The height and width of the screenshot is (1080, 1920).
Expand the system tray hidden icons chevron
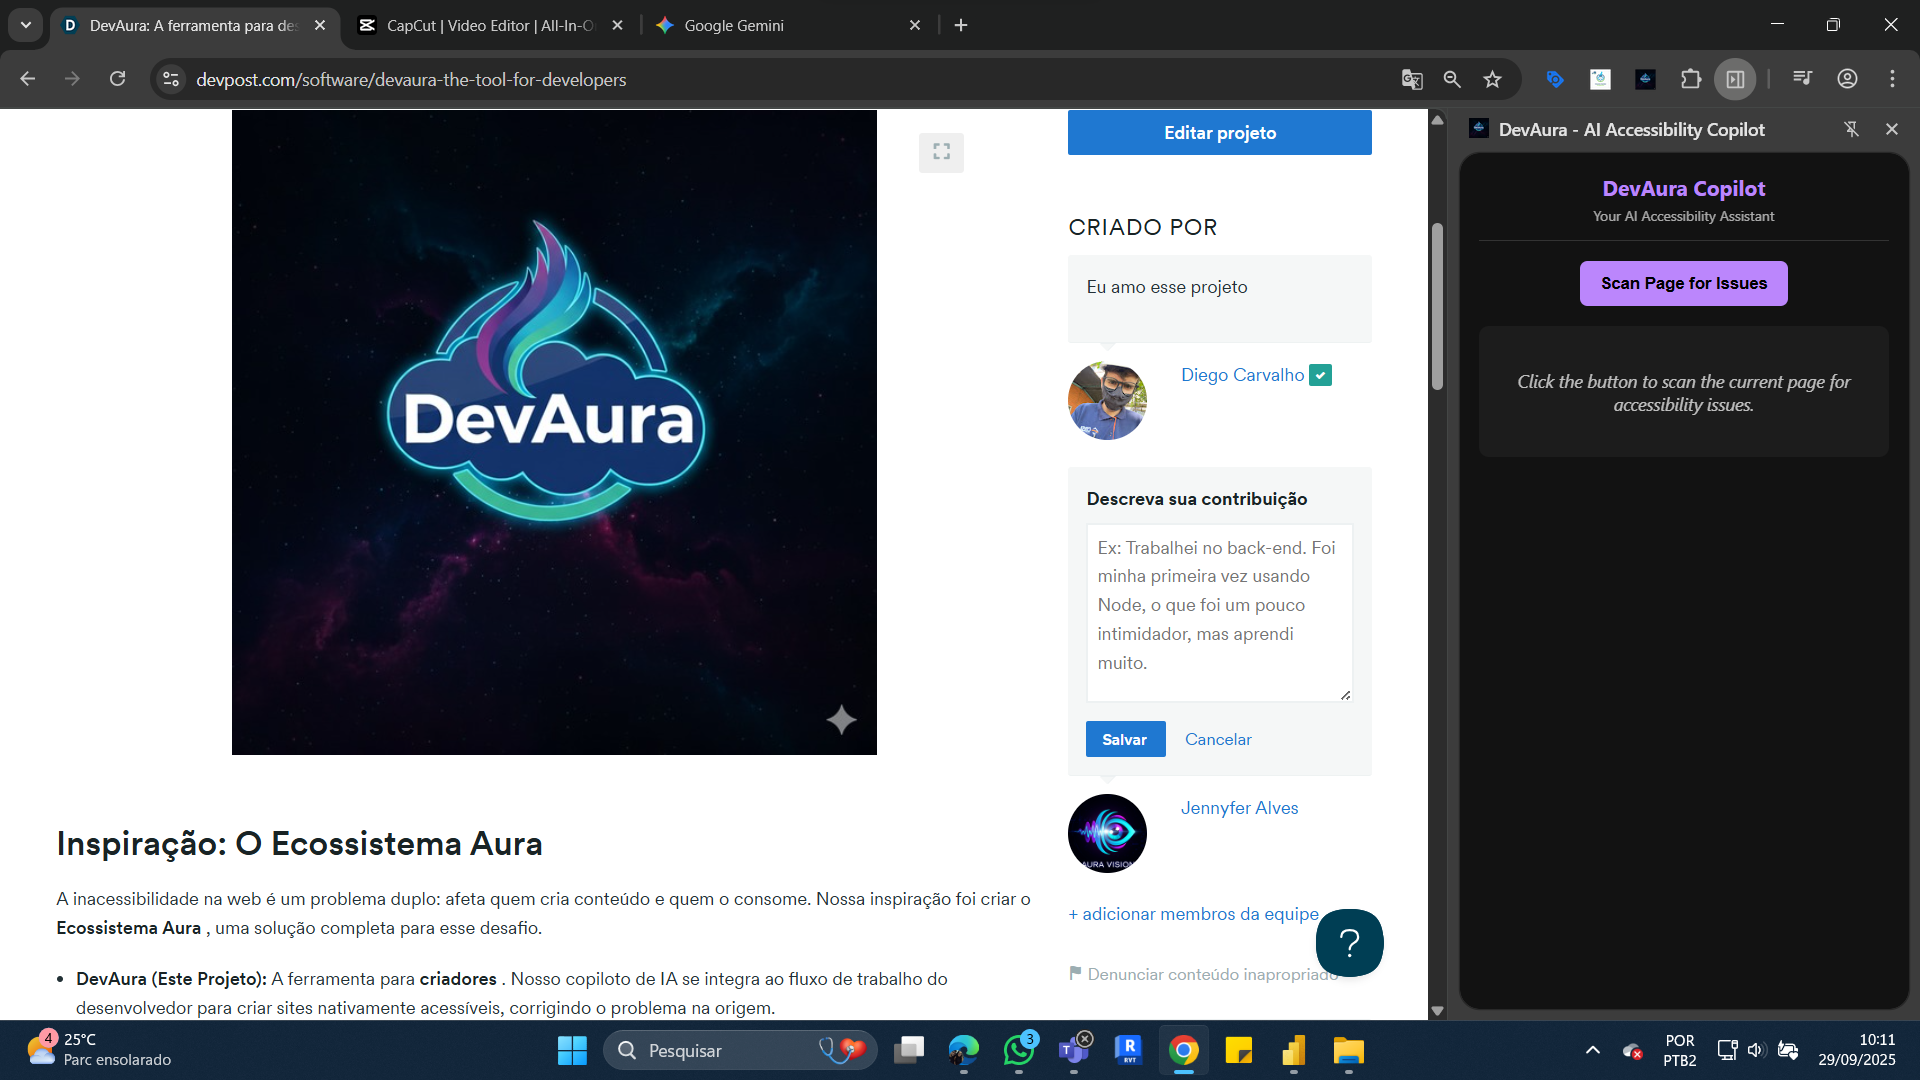[1592, 1050]
